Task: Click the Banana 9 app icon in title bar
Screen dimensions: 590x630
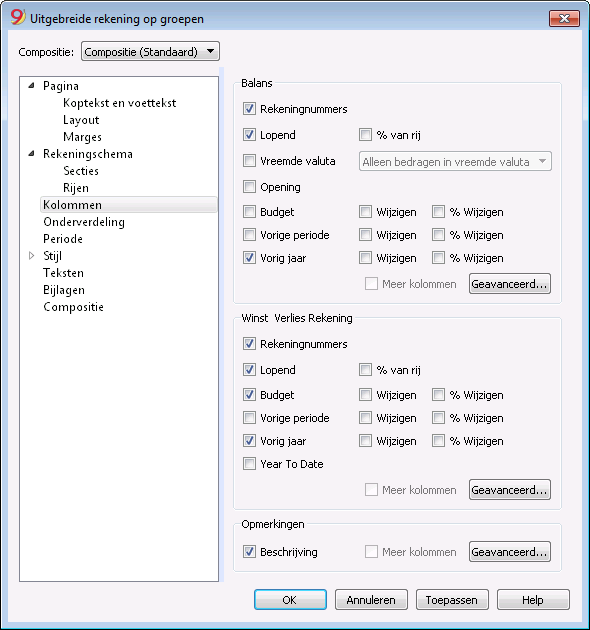Action: click(18, 18)
